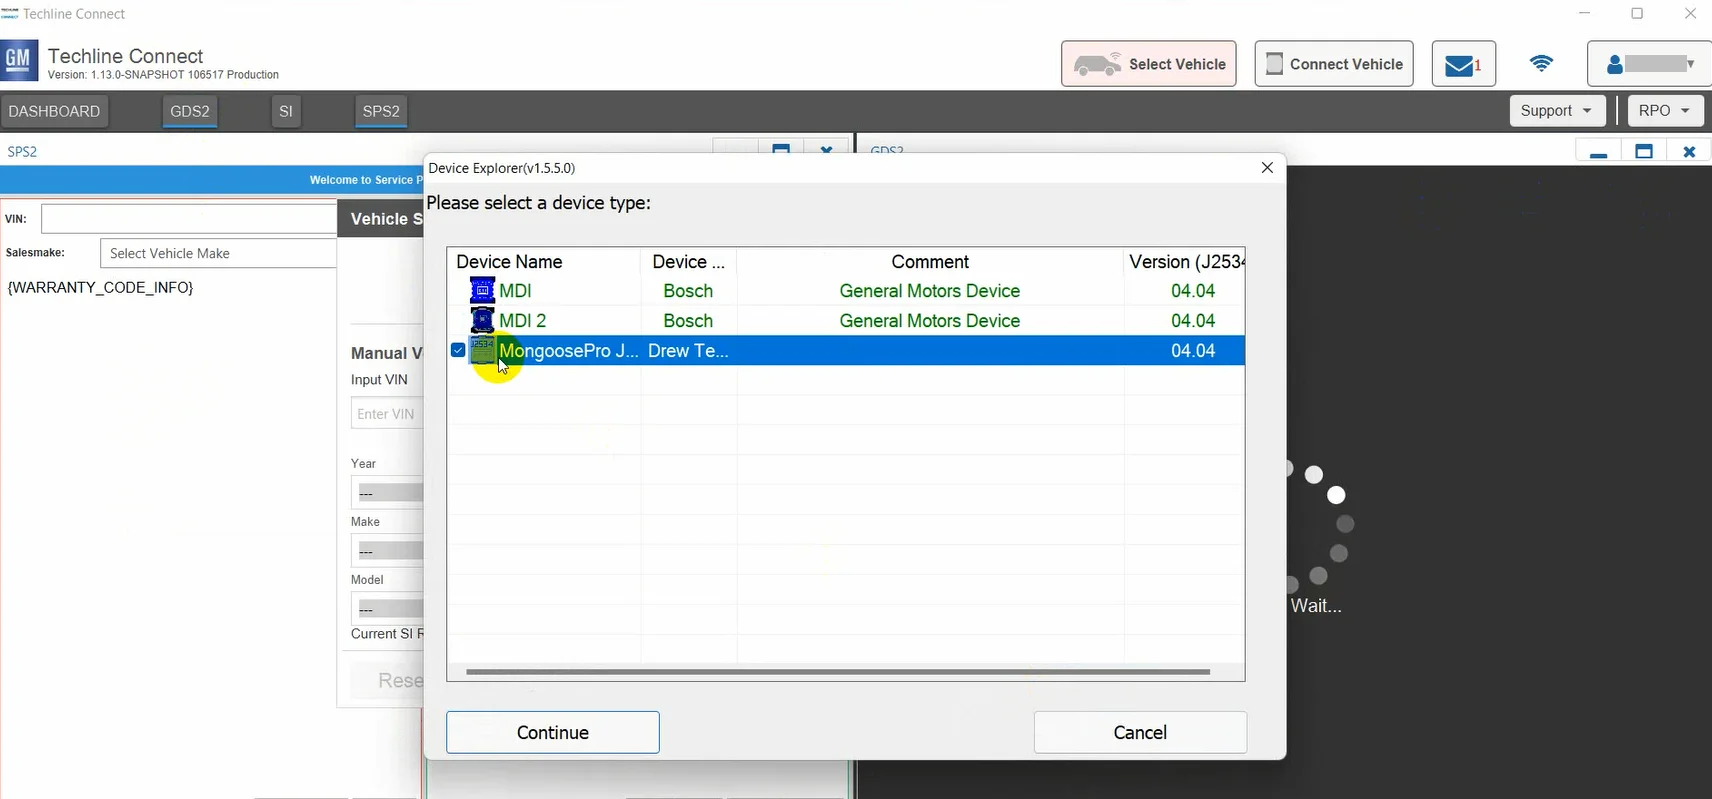Screen dimensions: 1712x799
Task: Uncheck the MongoosePro device checkbox
Action: (x=458, y=351)
